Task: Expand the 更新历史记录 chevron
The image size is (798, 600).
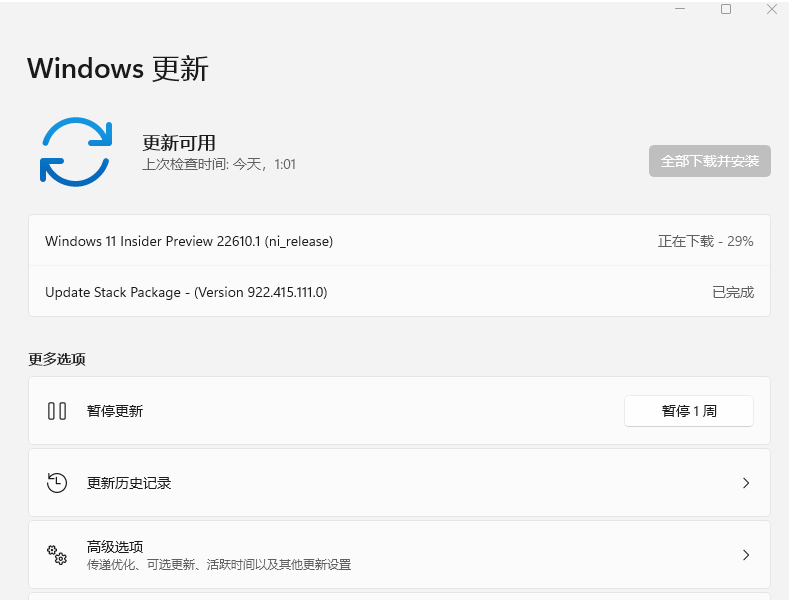Action: [746, 482]
